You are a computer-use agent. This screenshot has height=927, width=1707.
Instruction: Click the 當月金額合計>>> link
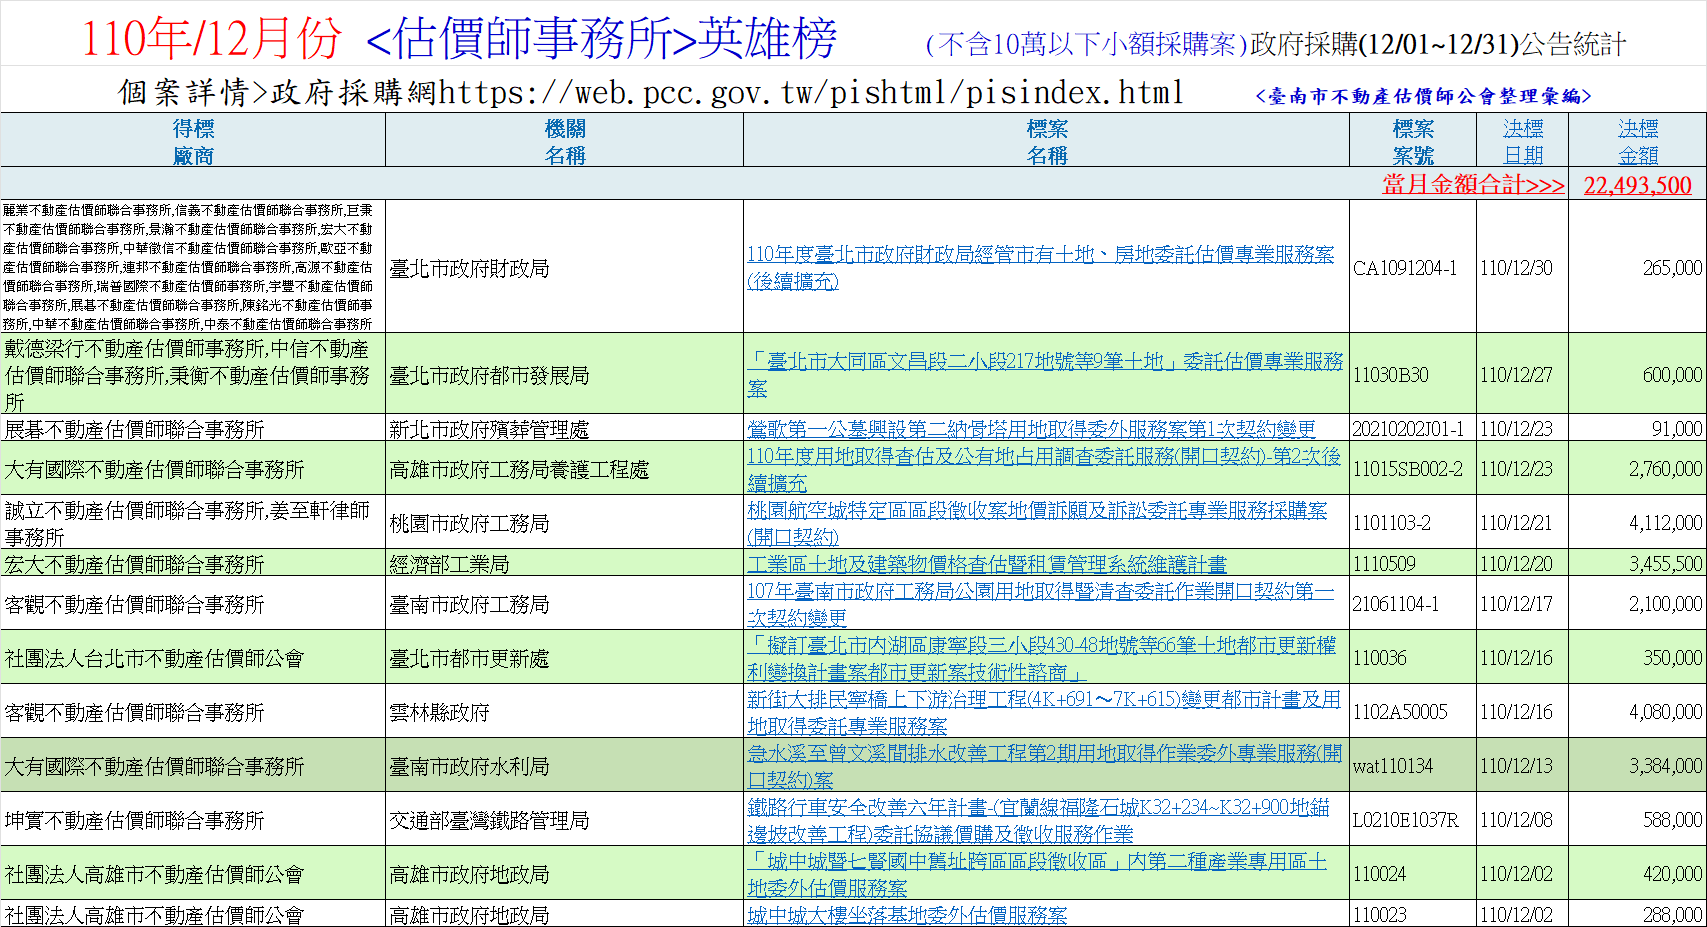pos(1472,184)
